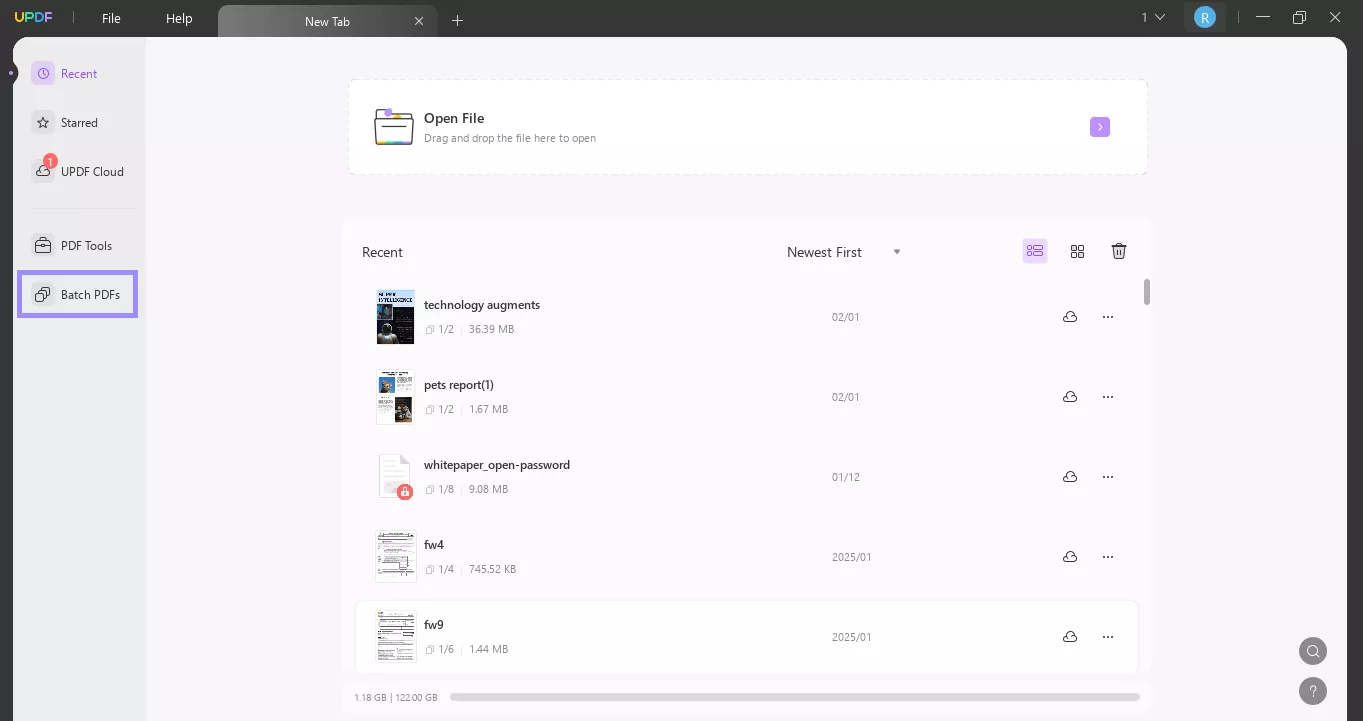Image resolution: width=1363 pixels, height=721 pixels.
Task: Click the Open File label
Action: tap(454, 118)
